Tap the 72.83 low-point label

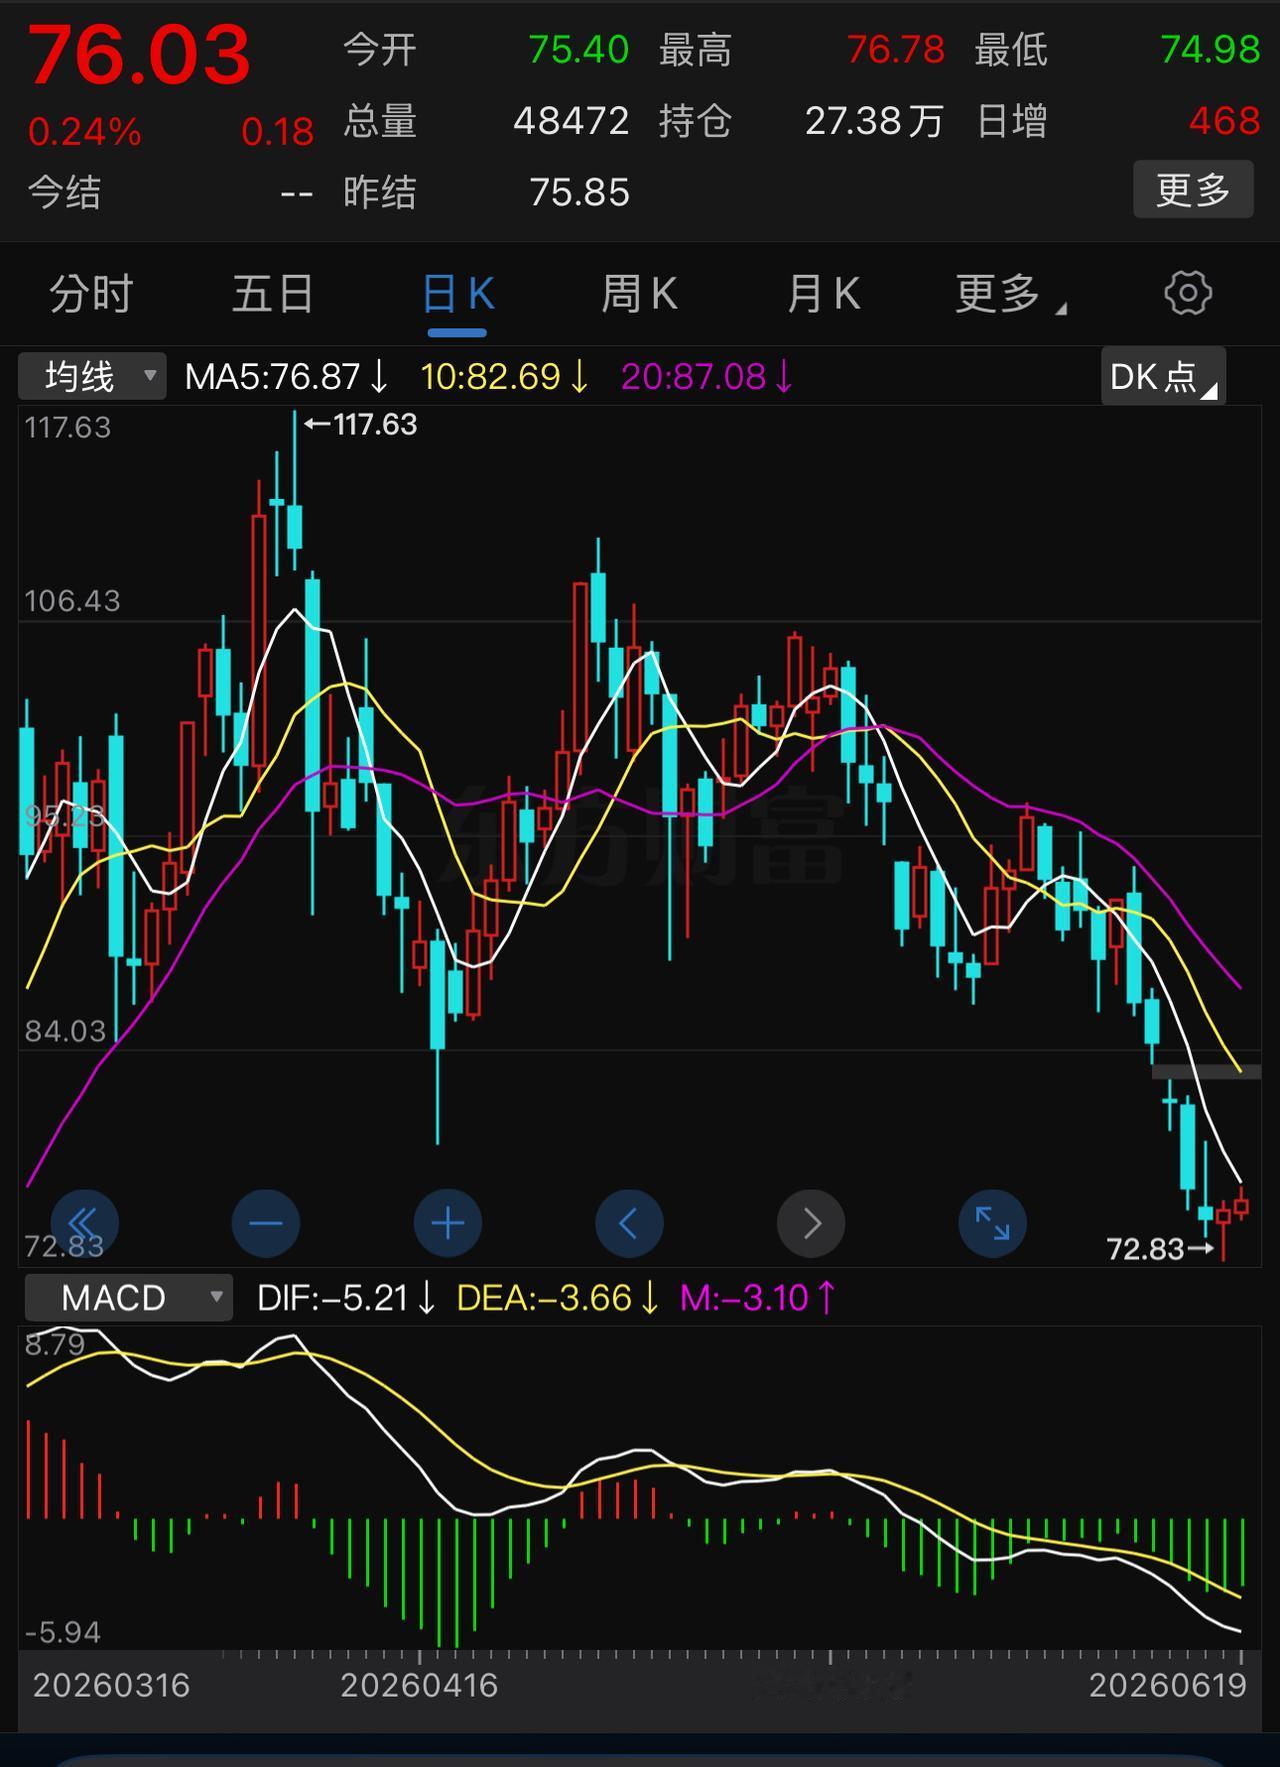[1160, 1249]
